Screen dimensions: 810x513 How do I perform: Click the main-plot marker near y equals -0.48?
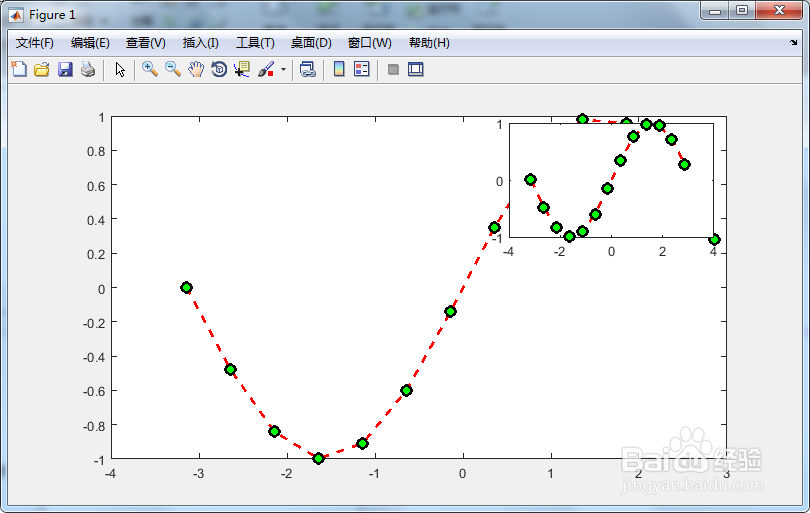coord(231,369)
